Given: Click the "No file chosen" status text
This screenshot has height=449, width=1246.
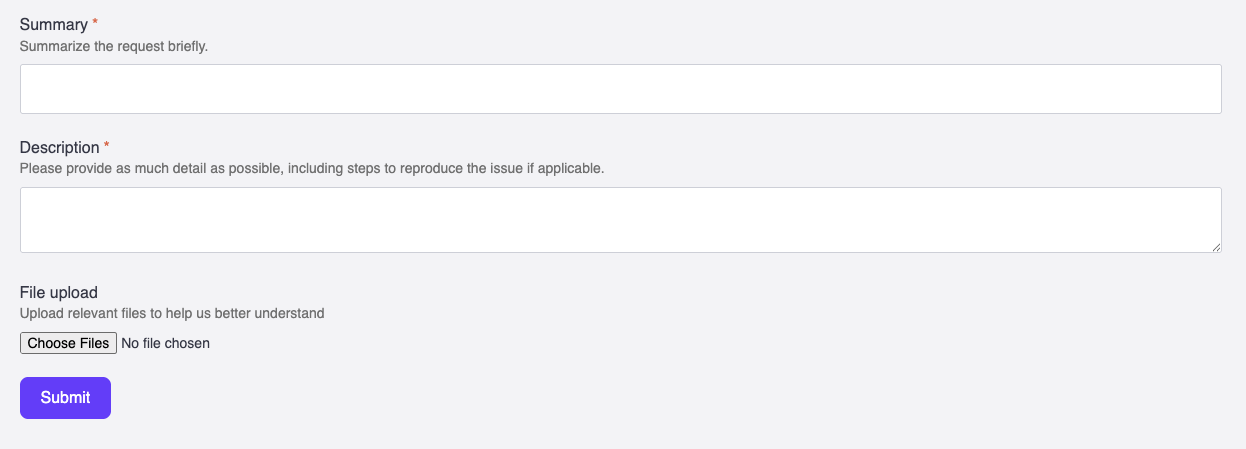Looking at the screenshot, I should coord(165,343).
